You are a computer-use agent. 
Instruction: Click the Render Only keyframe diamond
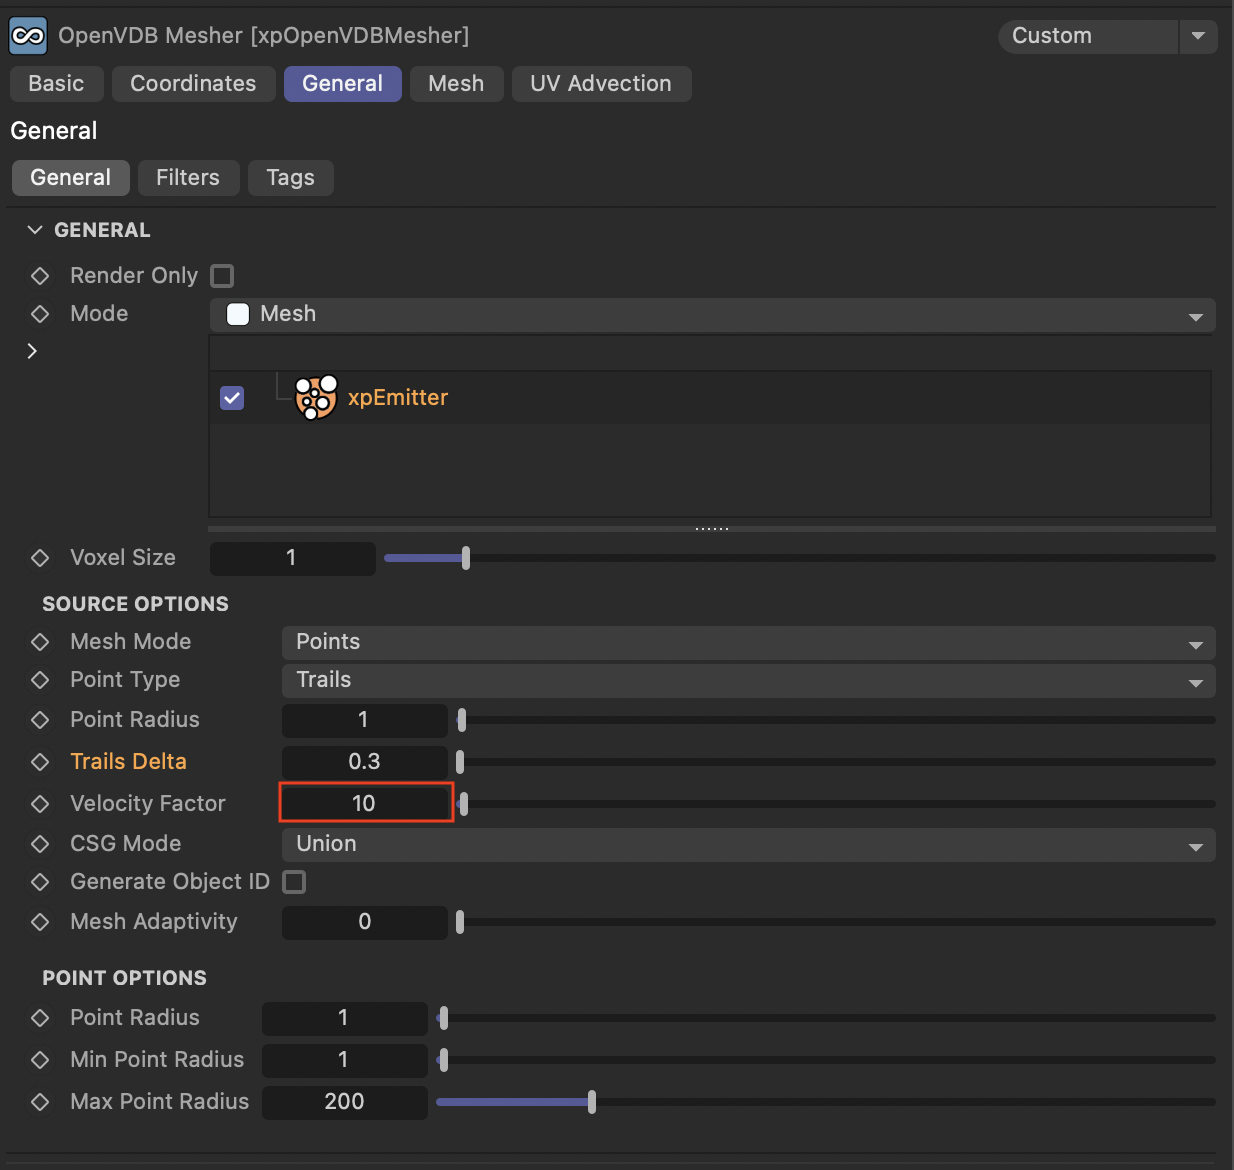[40, 275]
